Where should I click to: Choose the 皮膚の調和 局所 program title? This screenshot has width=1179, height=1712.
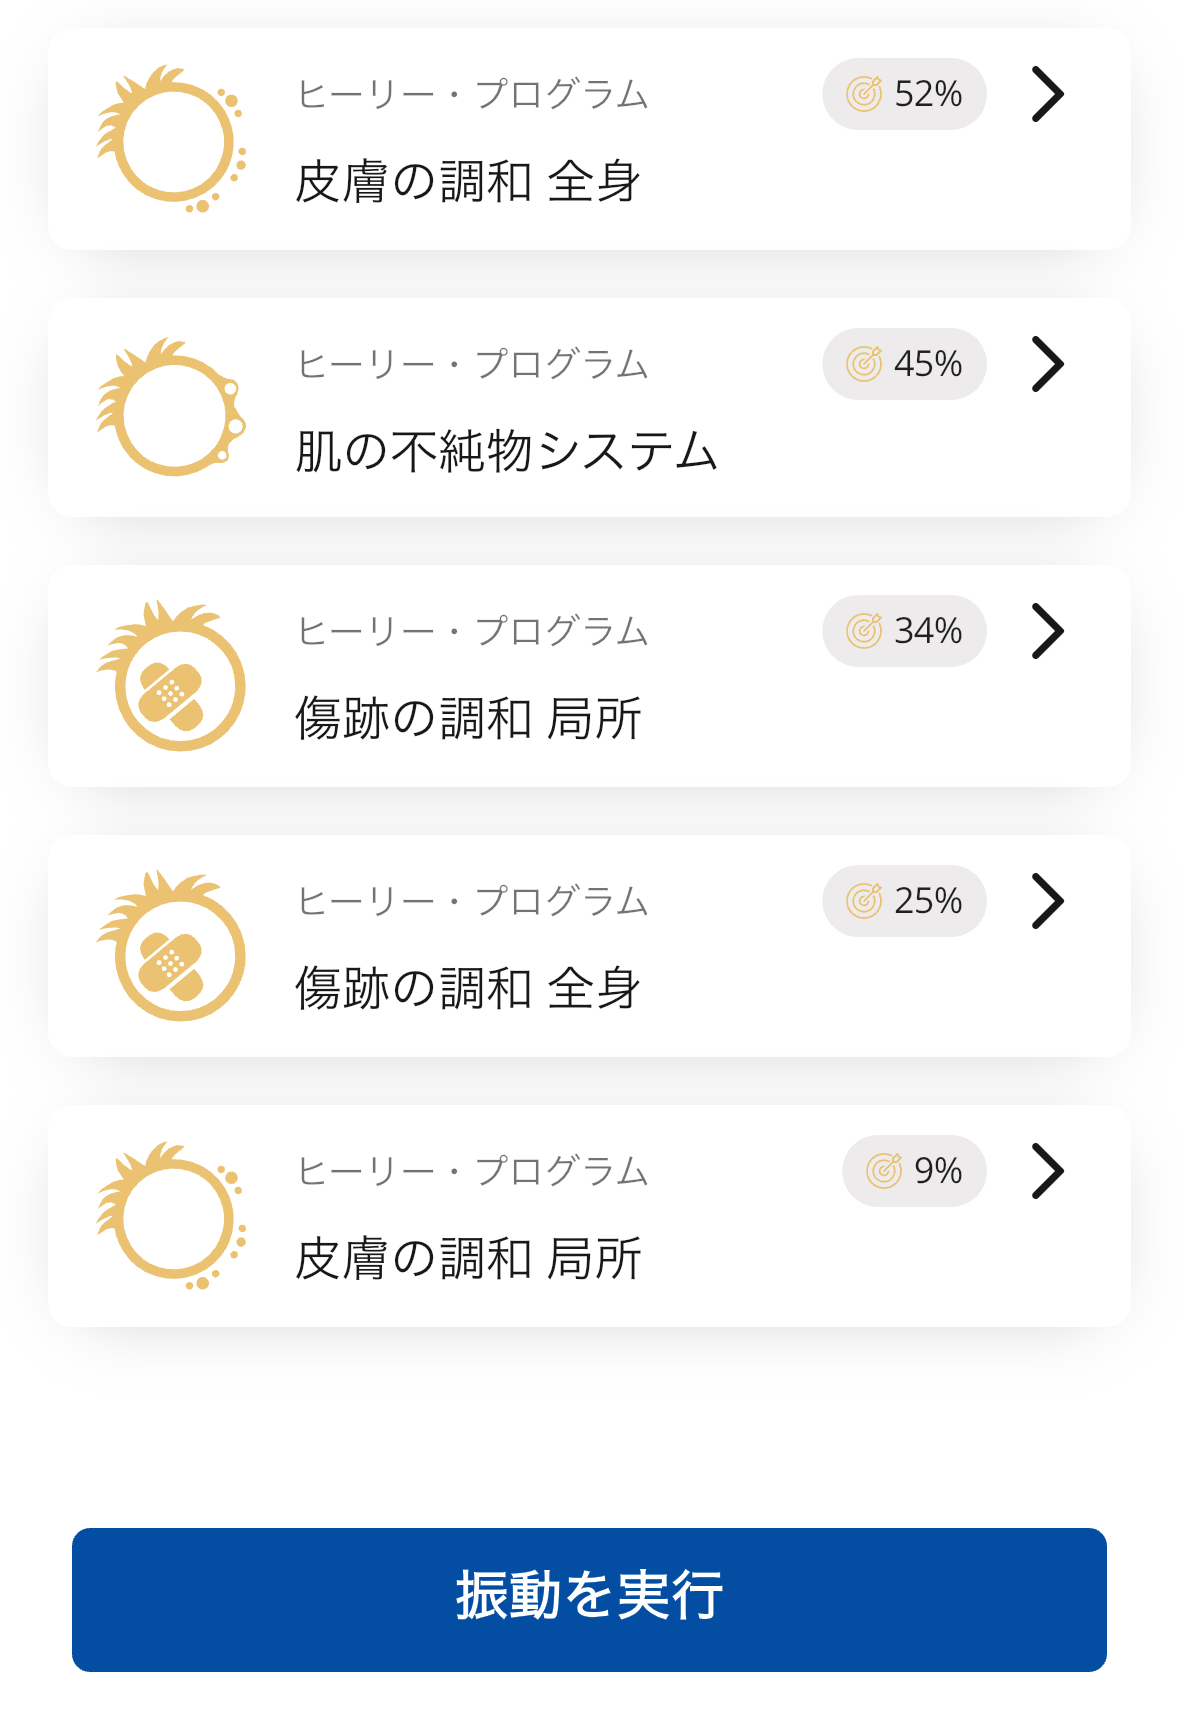(x=468, y=1258)
